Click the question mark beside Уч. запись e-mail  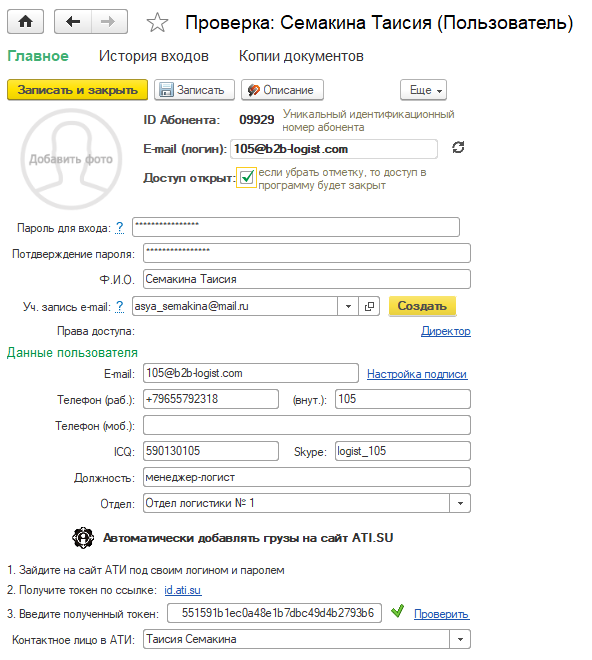pyautogui.click(x=120, y=306)
